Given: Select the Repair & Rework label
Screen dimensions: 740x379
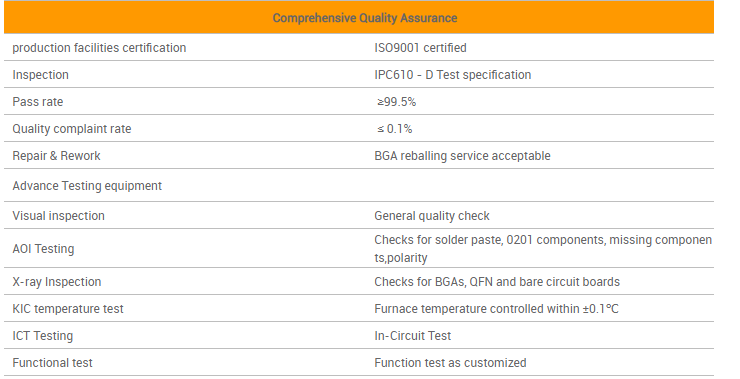Looking at the screenshot, I should (57, 155).
